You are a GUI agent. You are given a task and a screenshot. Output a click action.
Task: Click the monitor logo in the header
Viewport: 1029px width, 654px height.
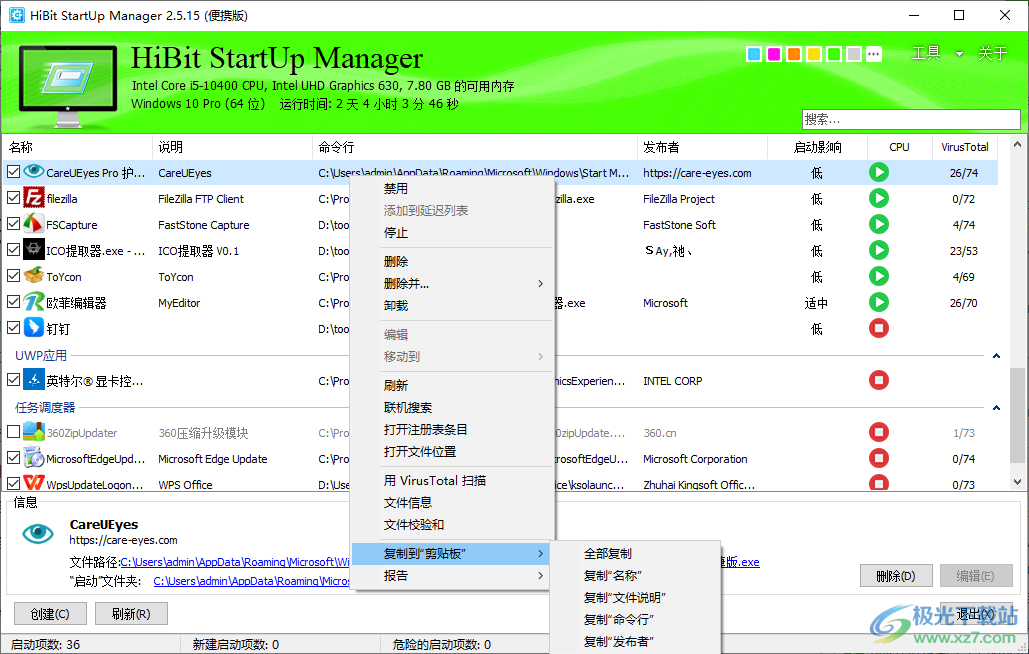point(68,85)
